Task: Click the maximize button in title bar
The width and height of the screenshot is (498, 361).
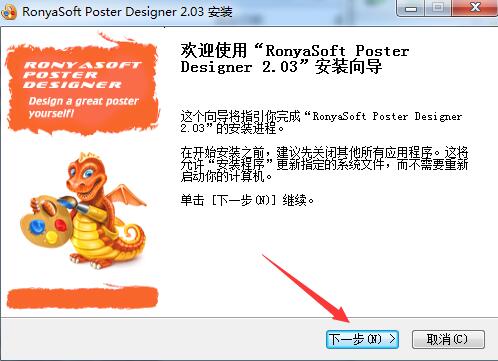Action: click(438, 8)
